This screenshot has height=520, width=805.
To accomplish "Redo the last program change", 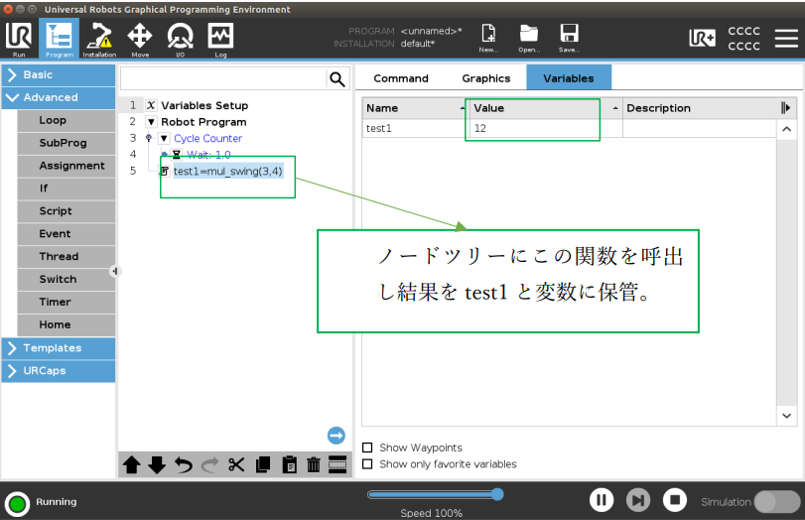I will pyautogui.click(x=209, y=465).
